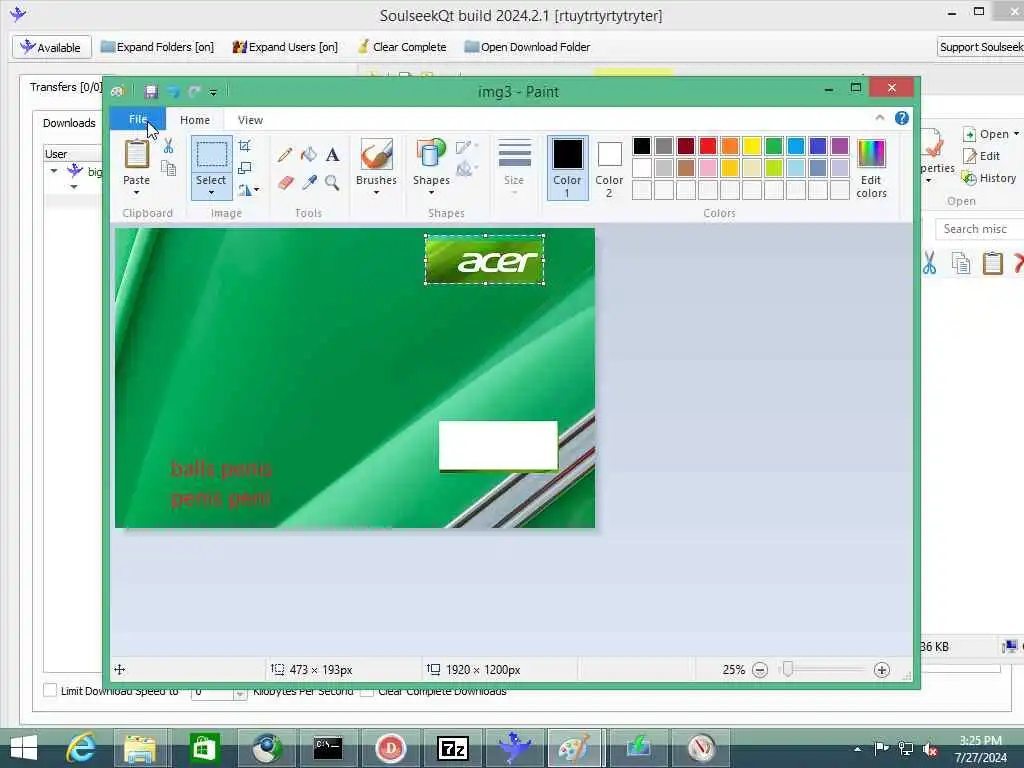
Task: Toggle Expand Folders [on] in Soulseek
Action: point(157,47)
